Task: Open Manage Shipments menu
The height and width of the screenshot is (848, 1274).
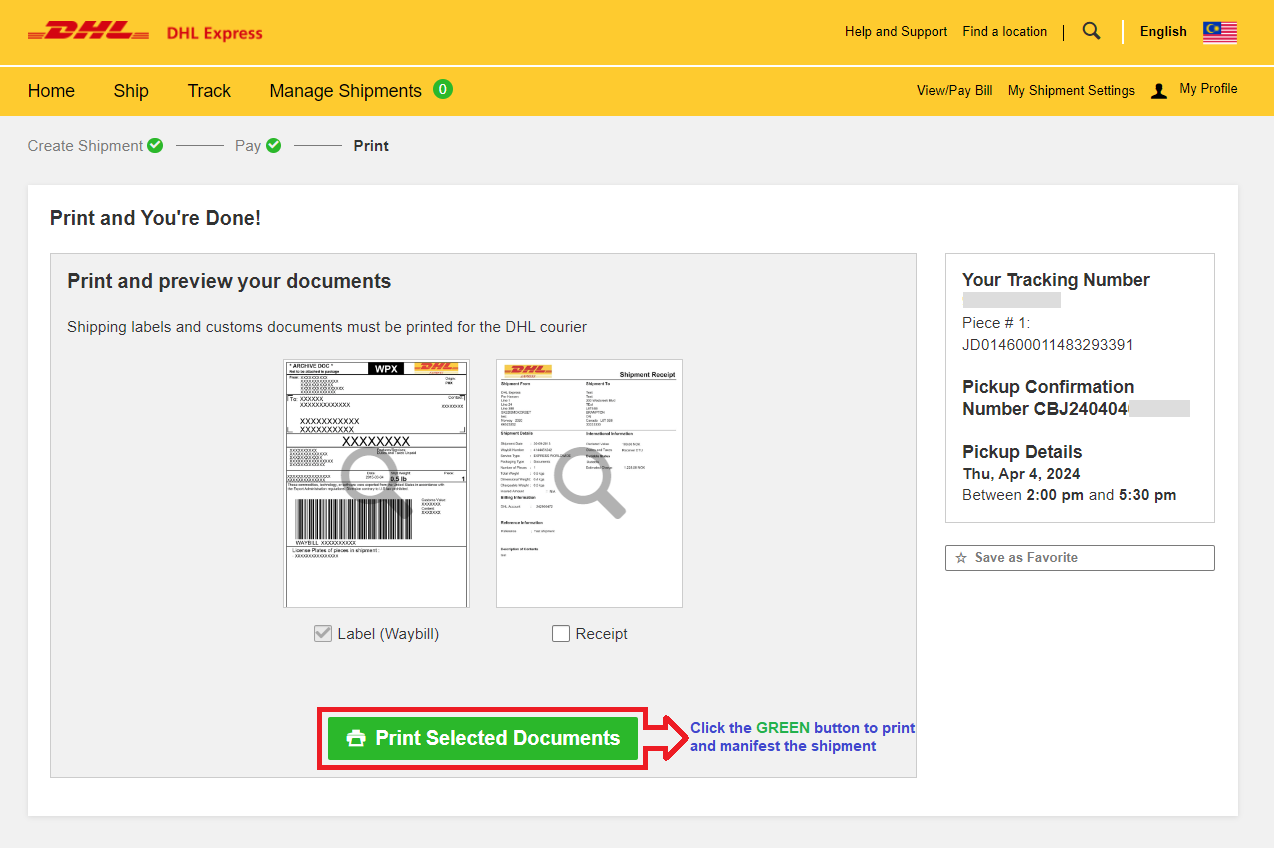Action: [345, 91]
